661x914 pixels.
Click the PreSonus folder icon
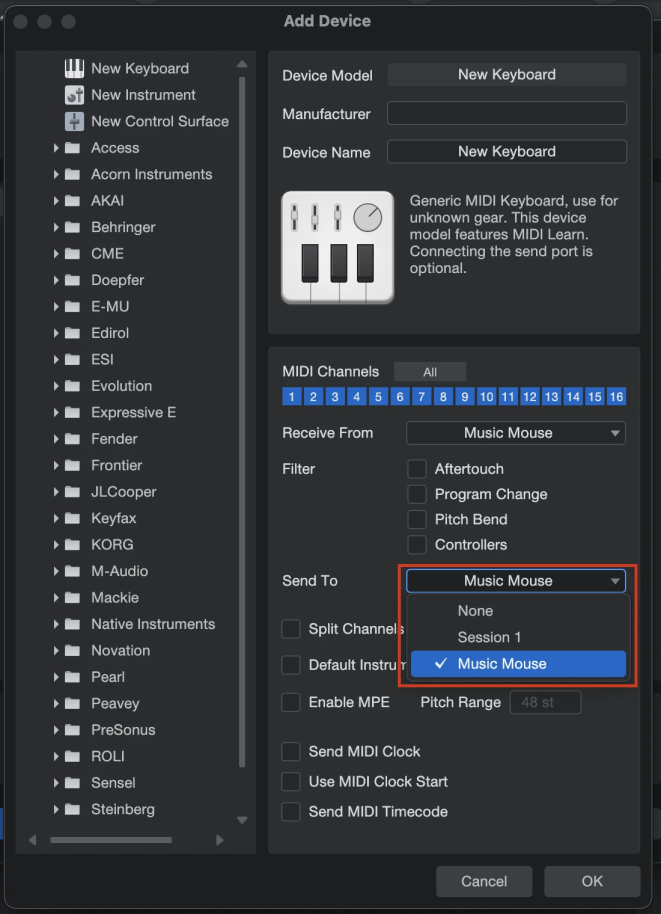(72, 730)
